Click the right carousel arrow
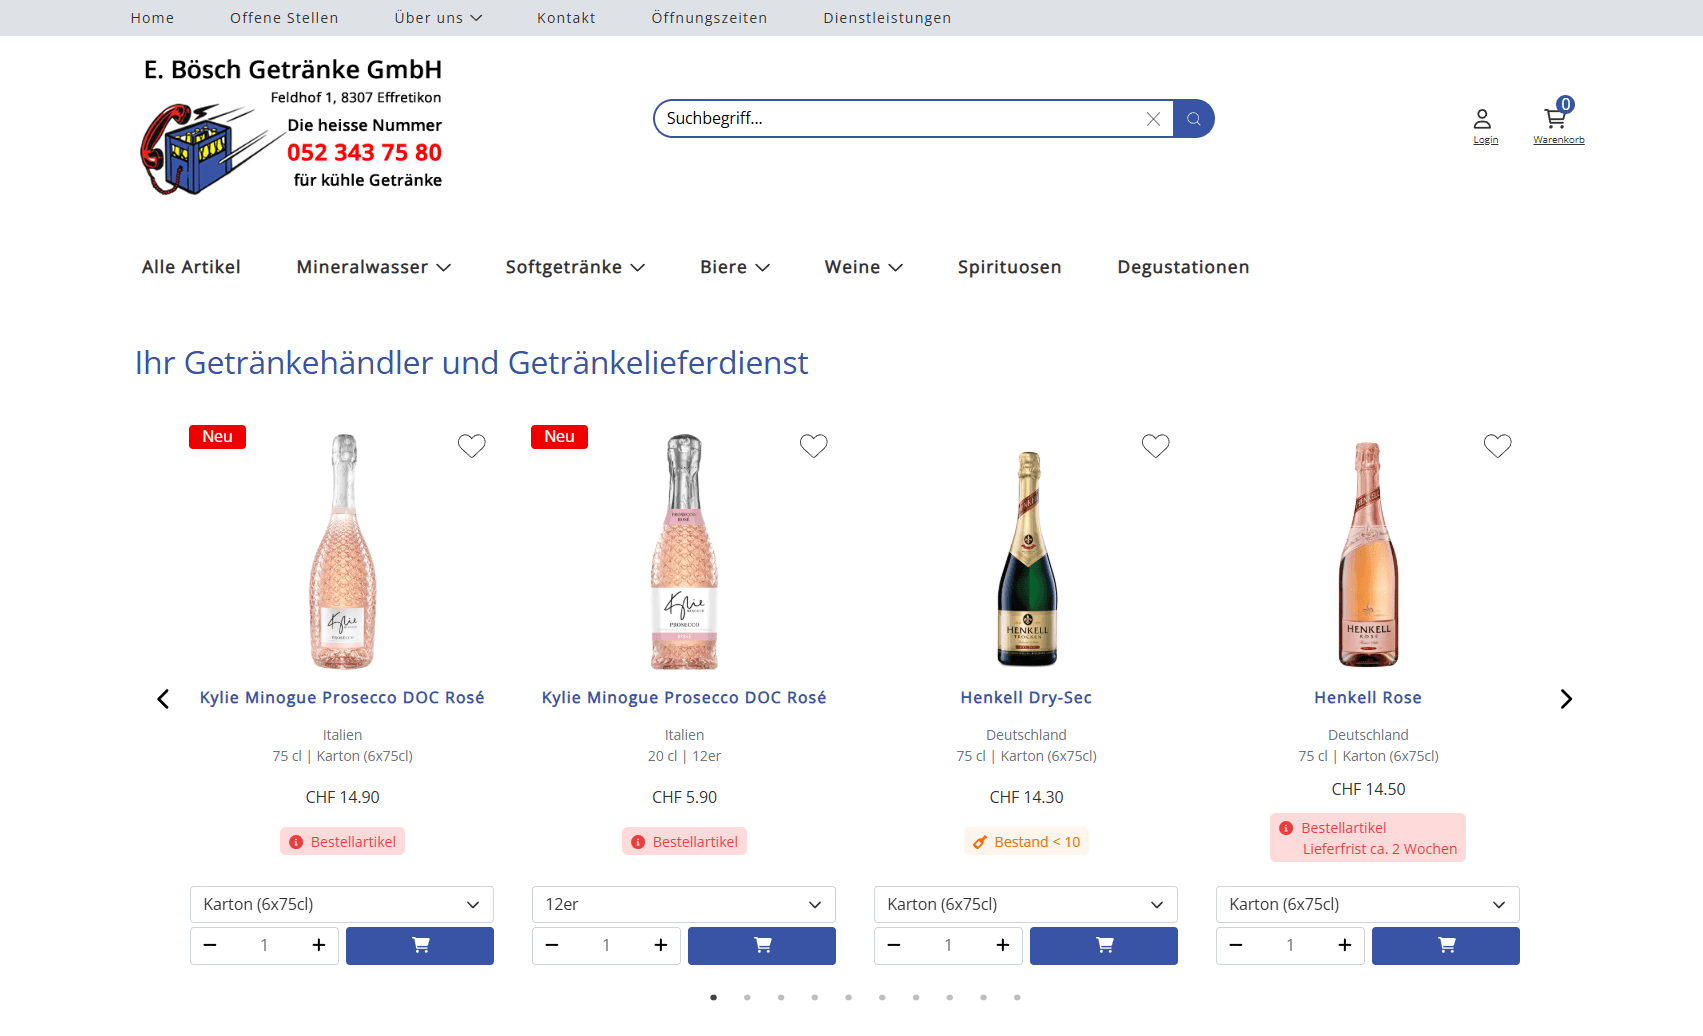The height and width of the screenshot is (1036, 1703). click(1565, 698)
